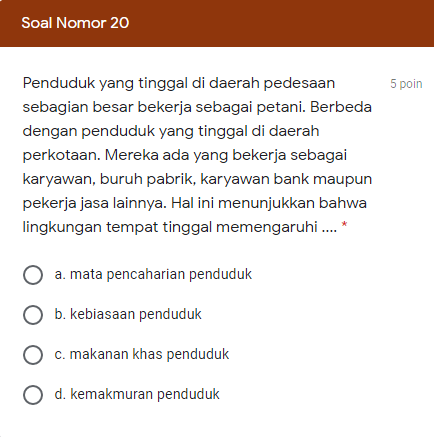The height and width of the screenshot is (437, 434).
Task: Click the word 'perkotaan' in the question
Action: (x=61, y=155)
